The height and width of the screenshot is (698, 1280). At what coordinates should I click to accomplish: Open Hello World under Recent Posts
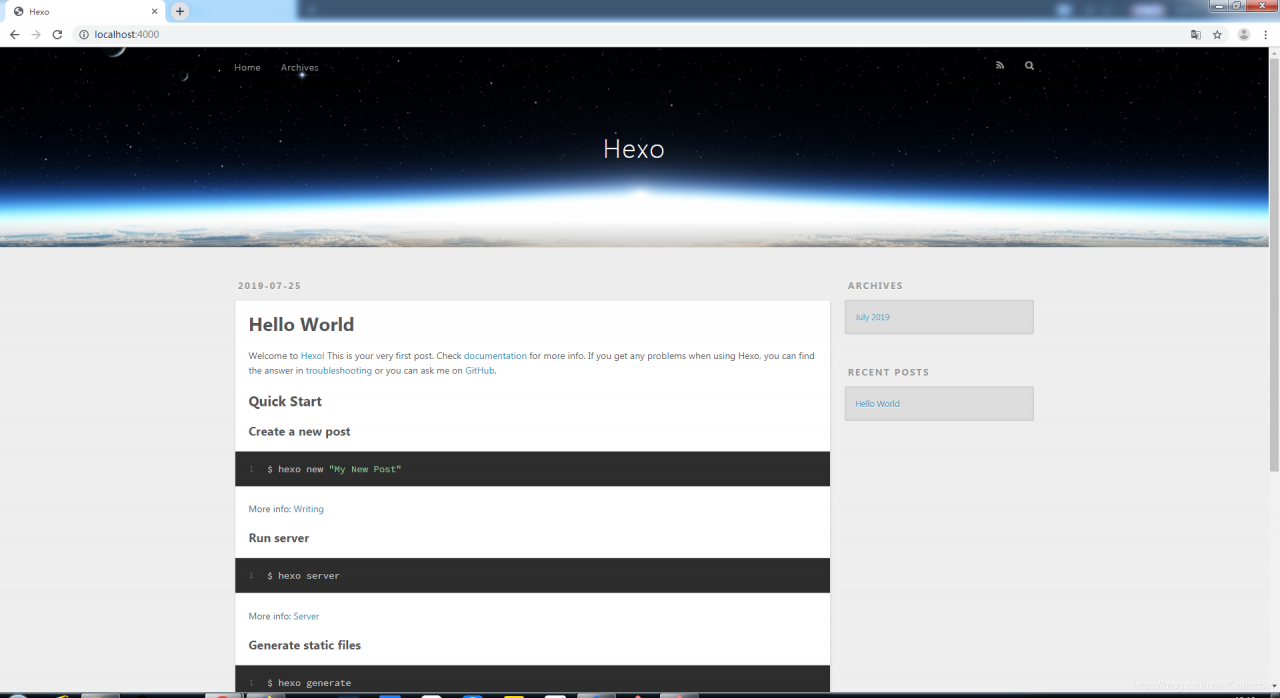pyautogui.click(x=877, y=404)
